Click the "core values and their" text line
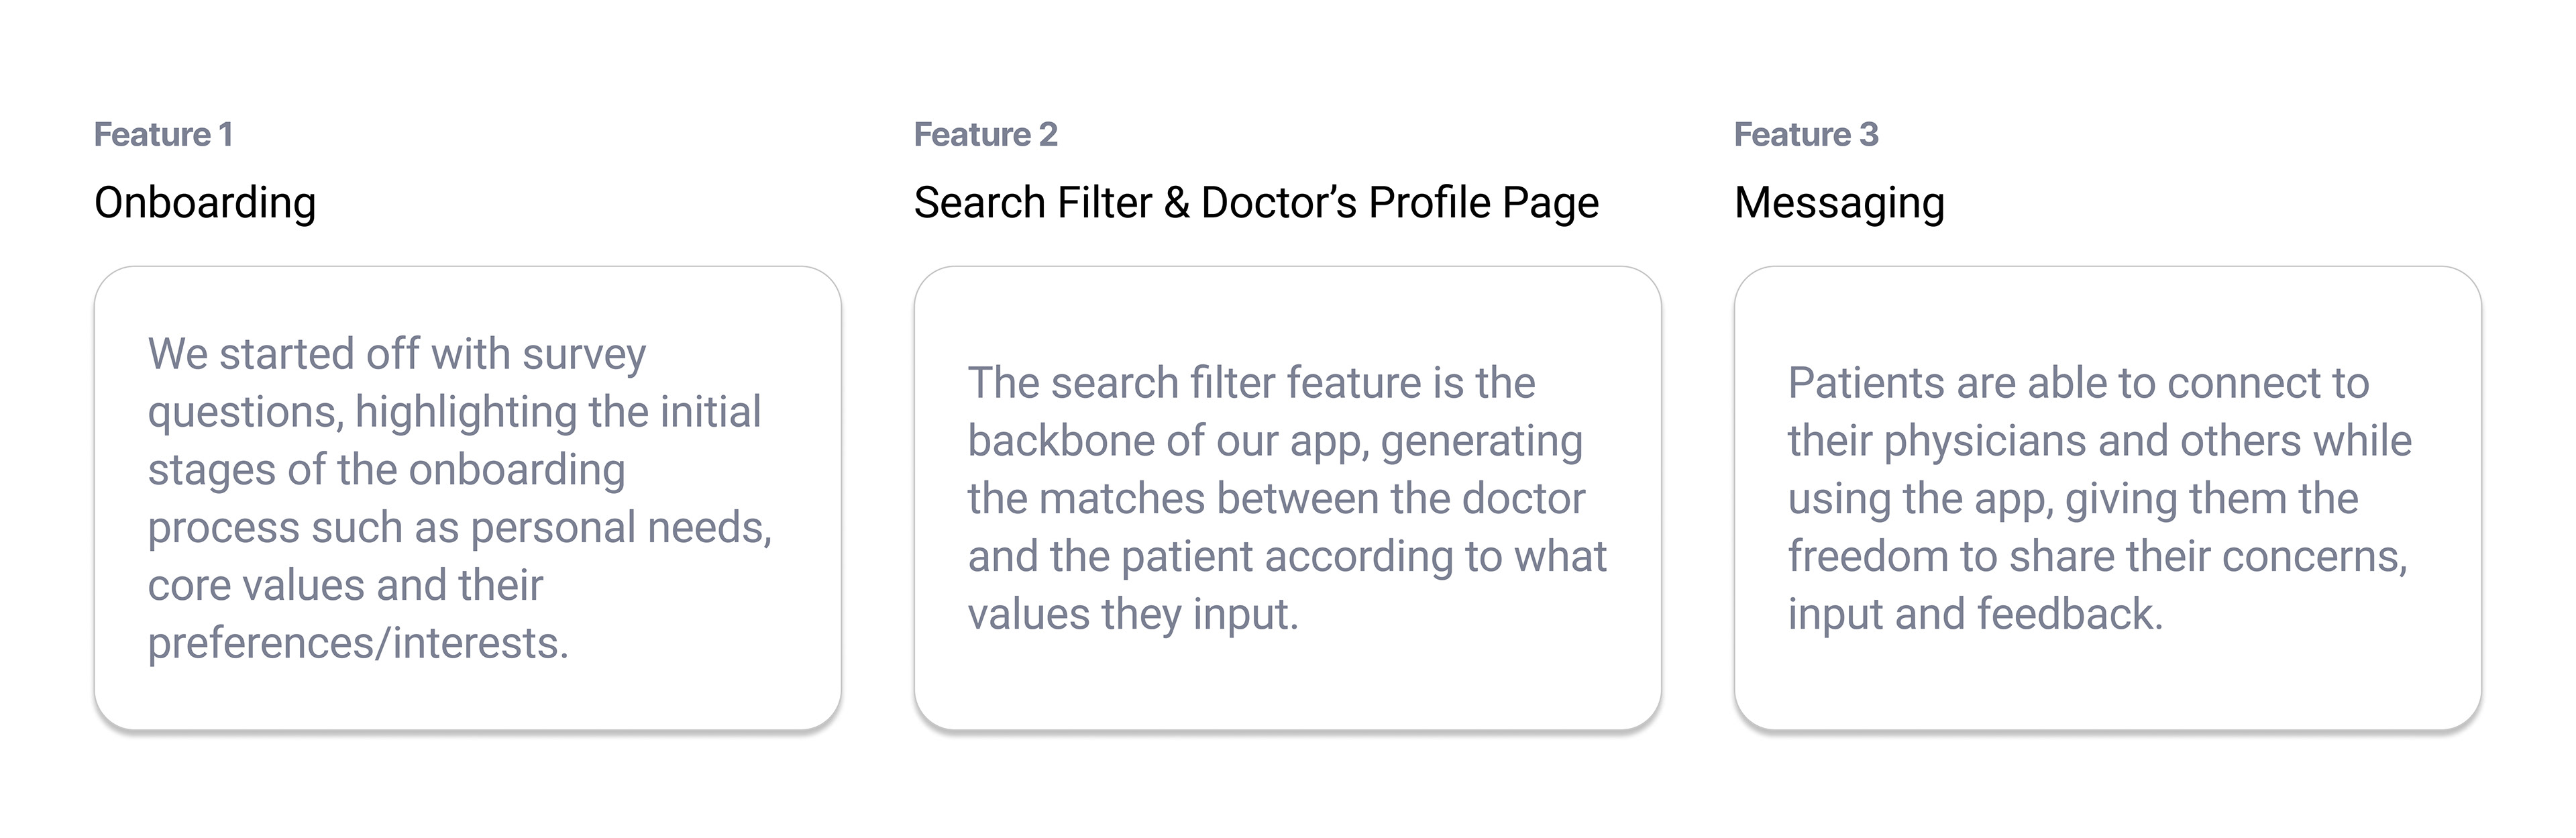 click(x=345, y=585)
